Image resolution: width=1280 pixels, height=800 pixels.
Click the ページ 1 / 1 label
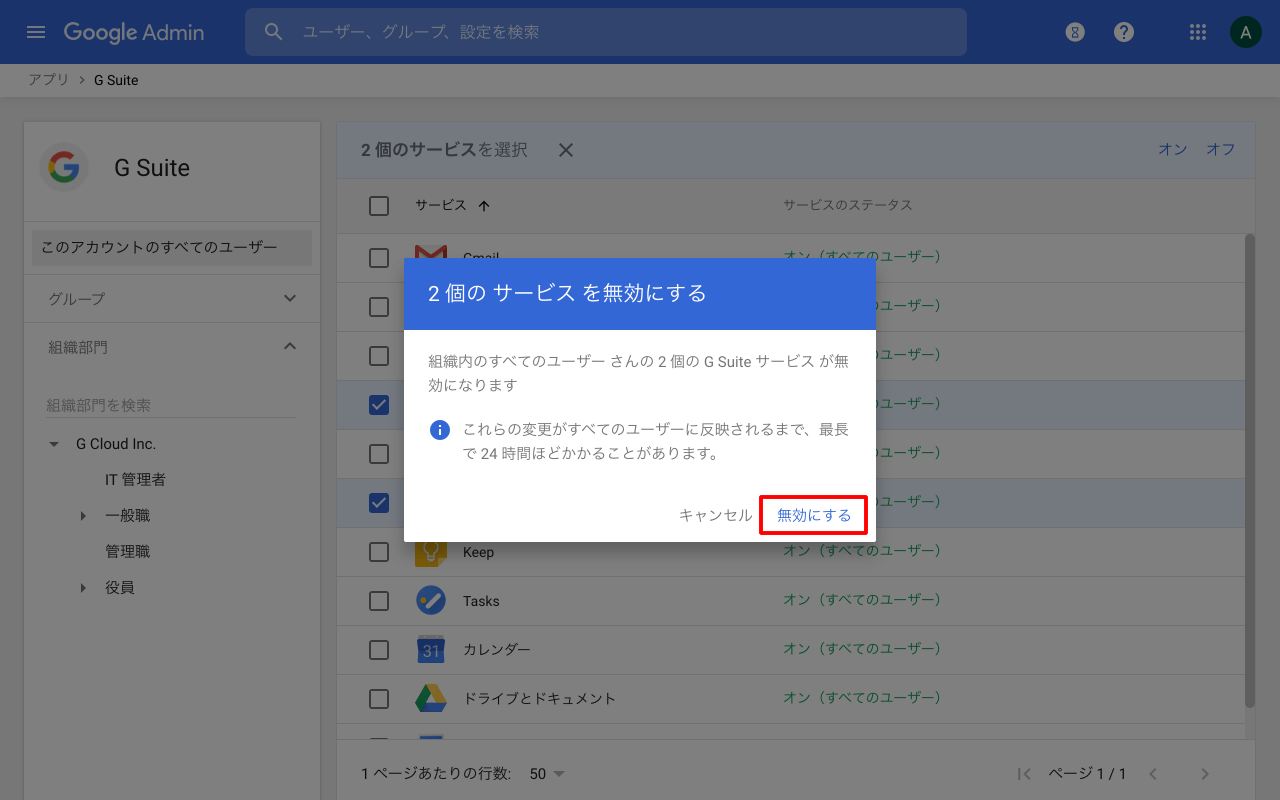(x=1087, y=774)
